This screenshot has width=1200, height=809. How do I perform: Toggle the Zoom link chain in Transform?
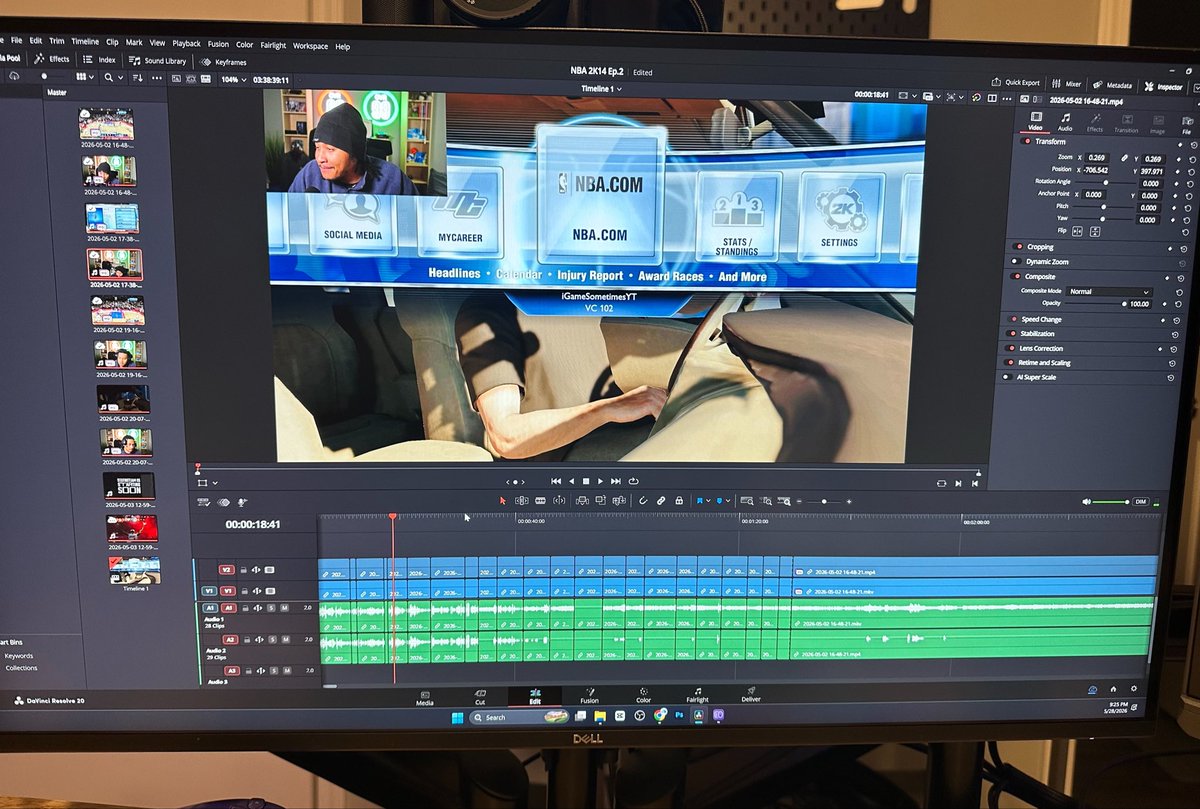[1124, 158]
